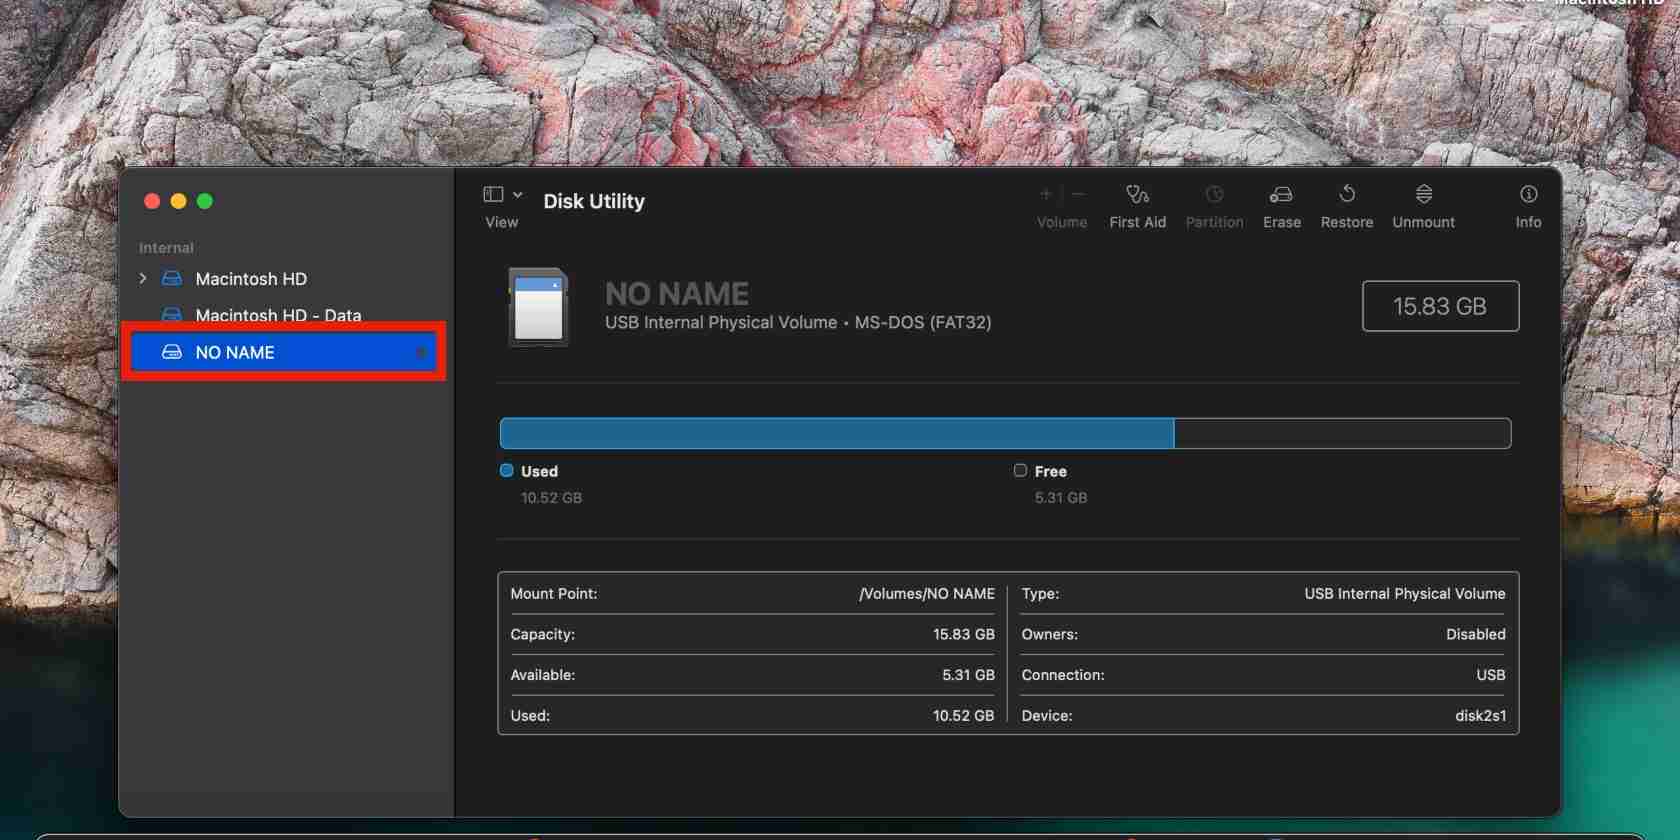Click the Free legend swatch
Viewport: 1680px width, 840px height.
point(1020,470)
